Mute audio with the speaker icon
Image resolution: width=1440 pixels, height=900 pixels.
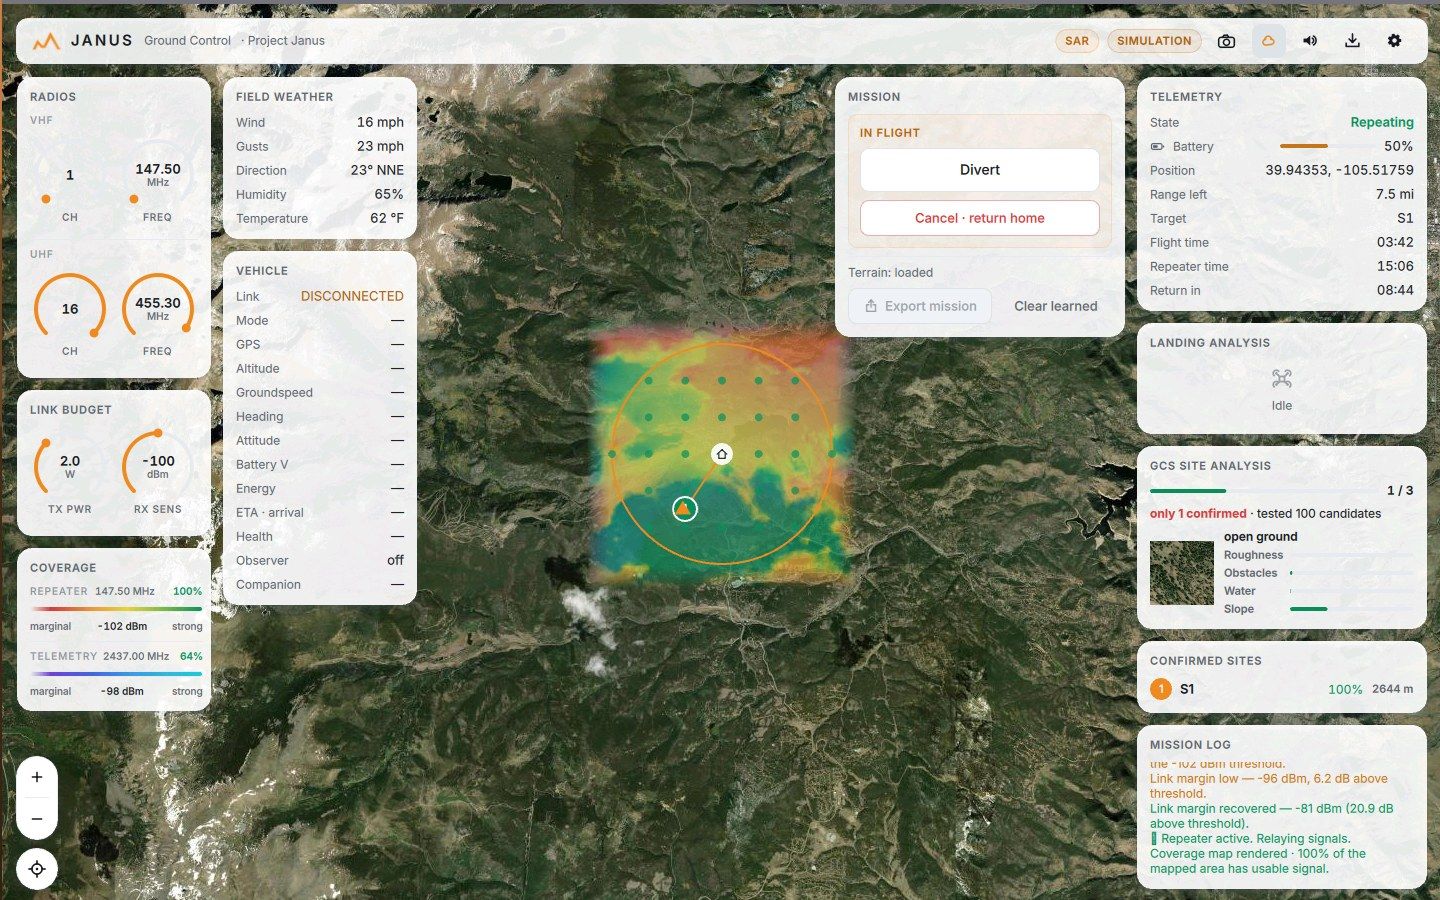(x=1310, y=41)
